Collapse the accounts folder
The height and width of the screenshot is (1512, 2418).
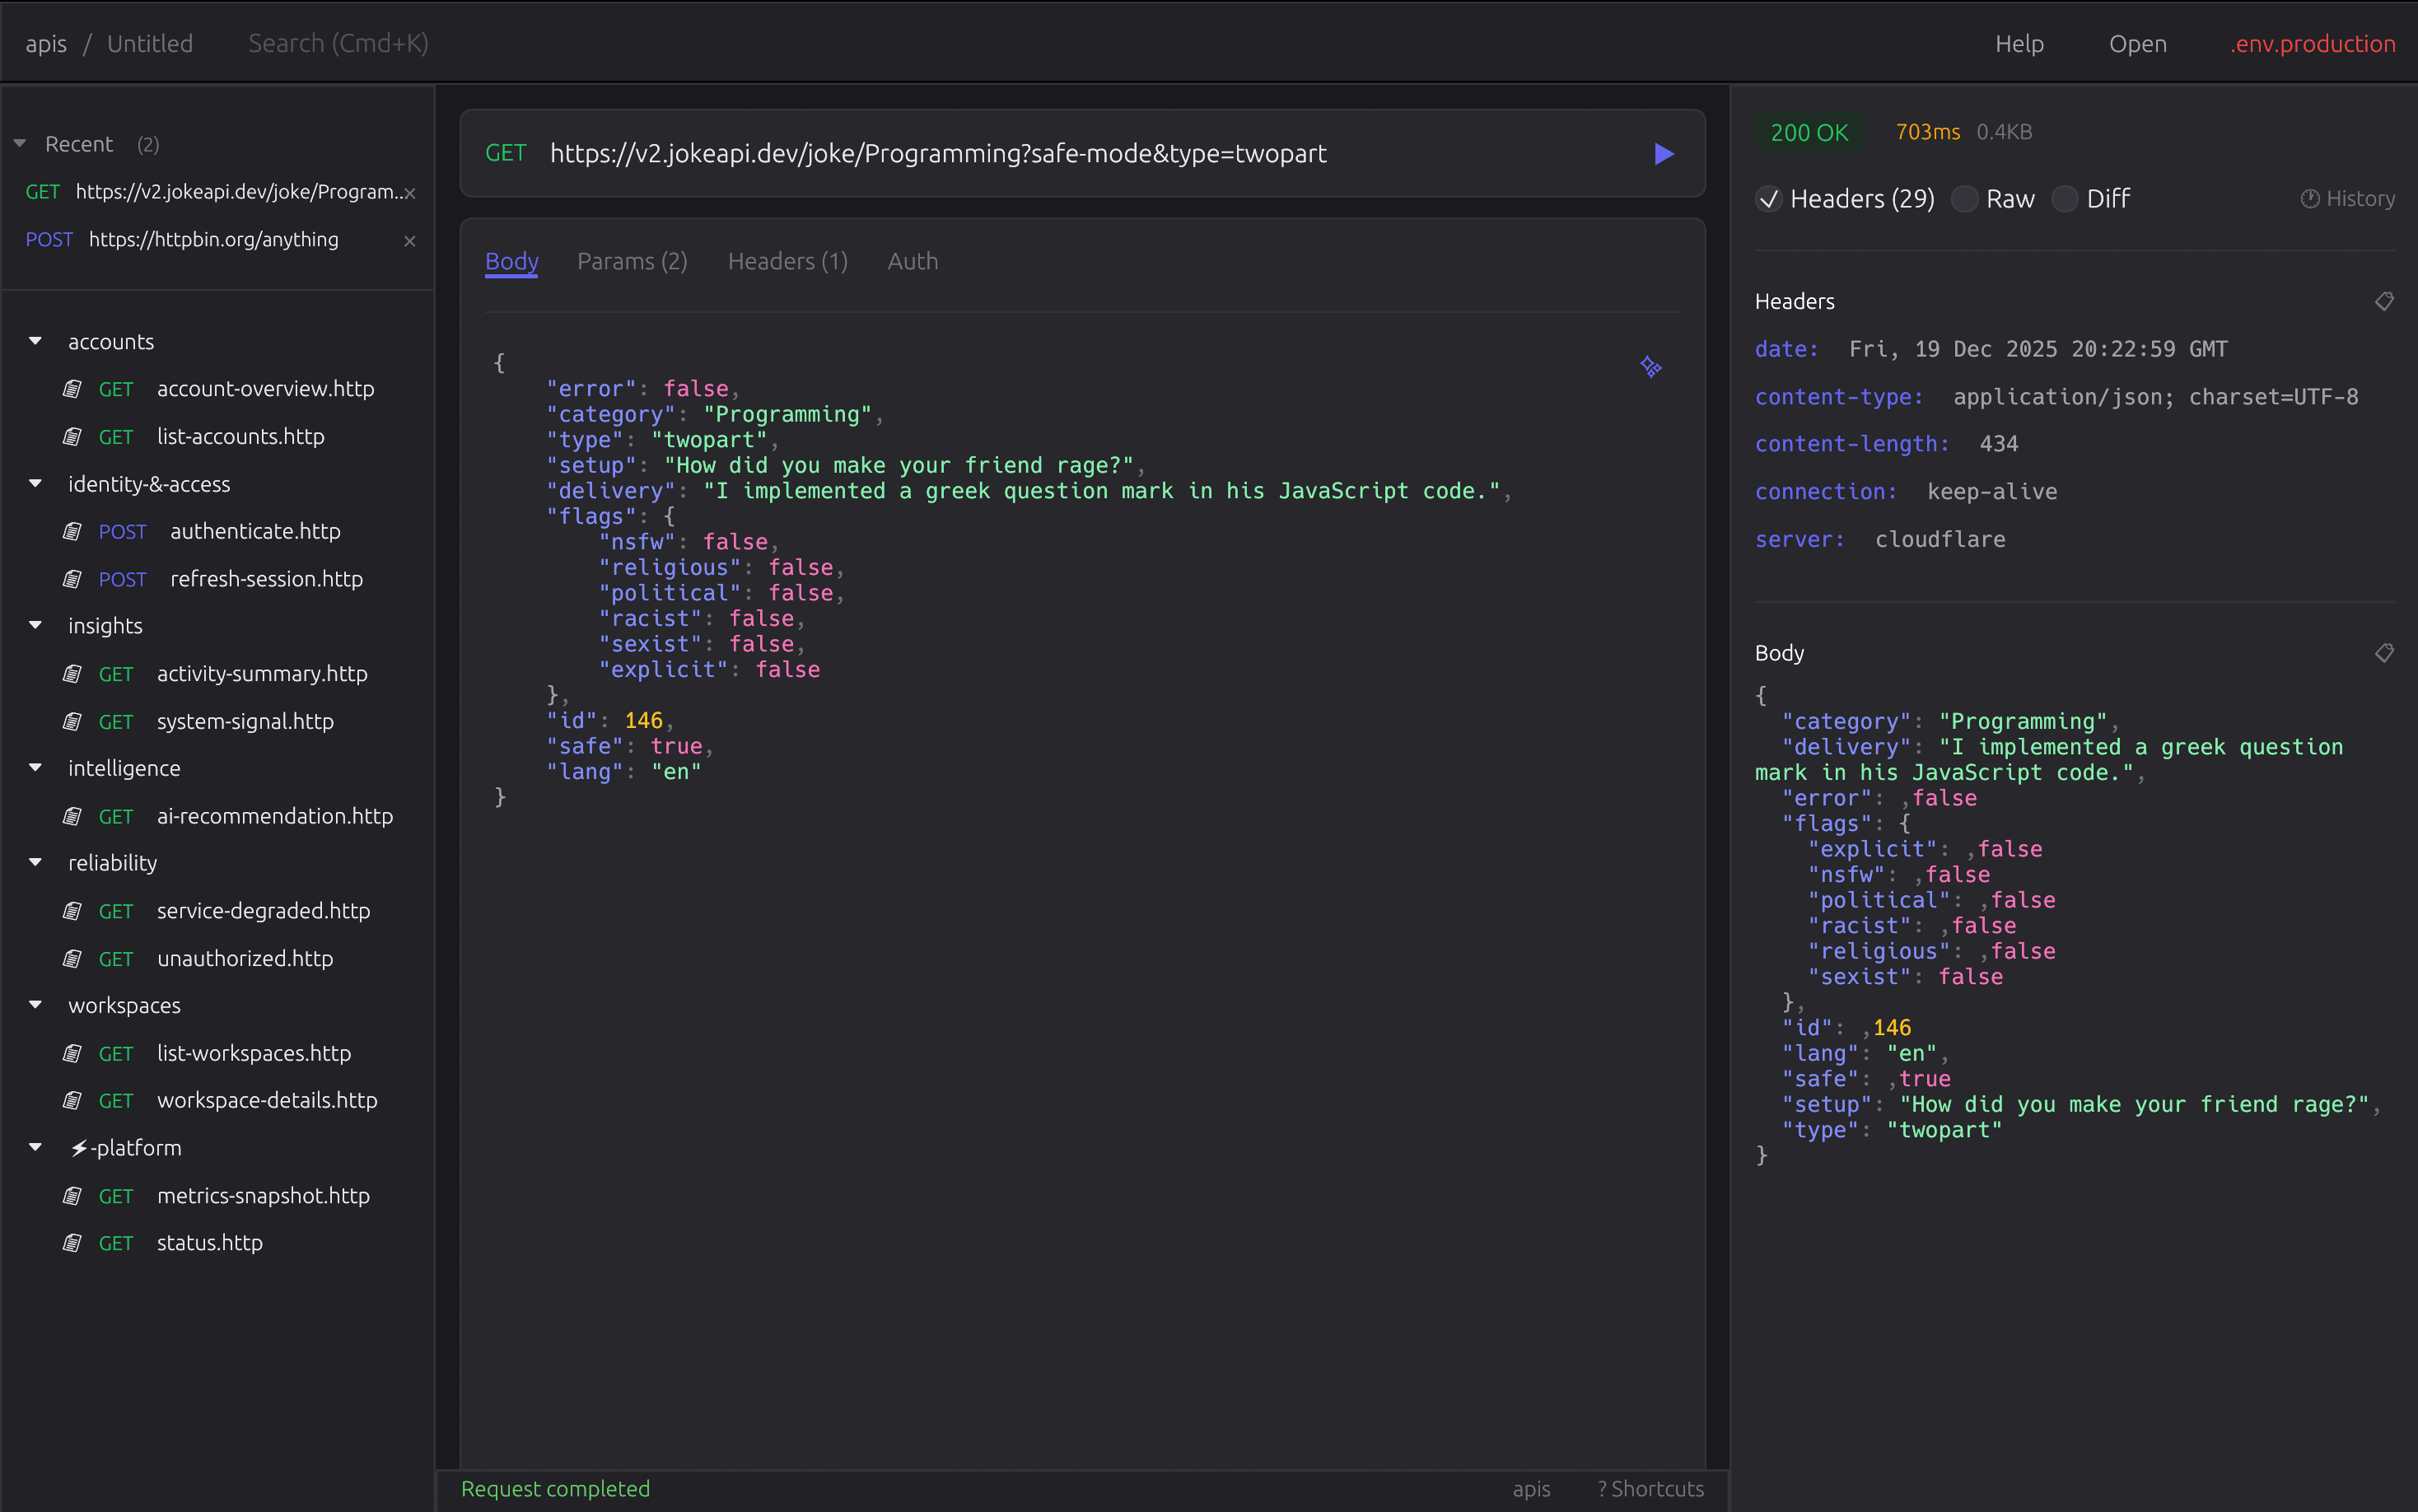(36, 342)
